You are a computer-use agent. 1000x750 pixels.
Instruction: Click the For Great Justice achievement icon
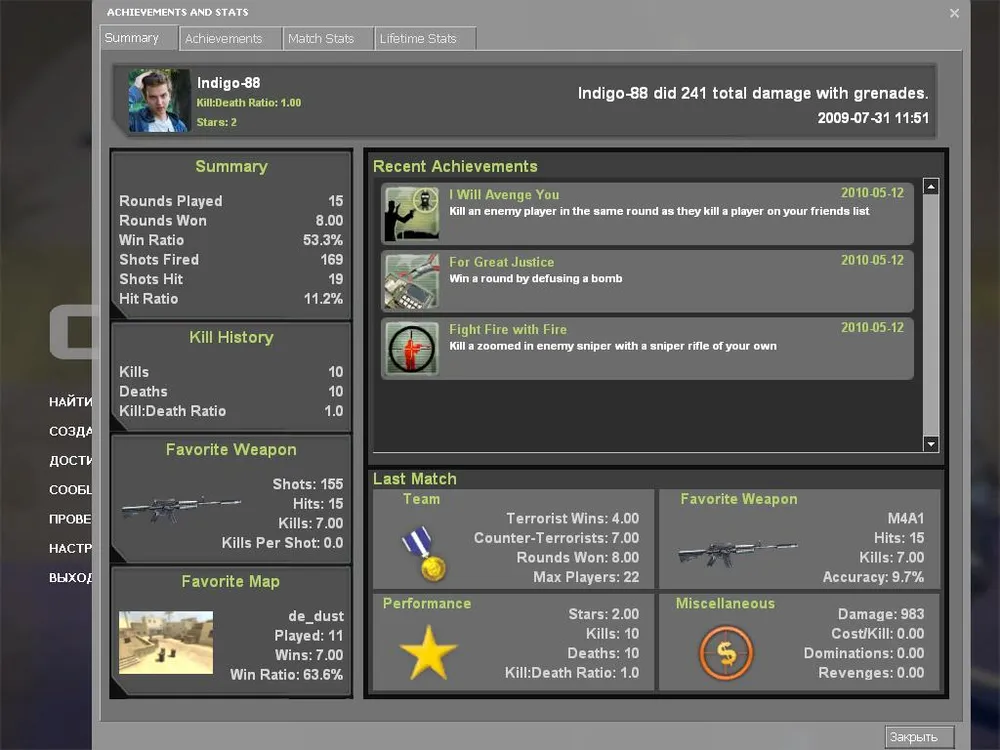[x=411, y=281]
